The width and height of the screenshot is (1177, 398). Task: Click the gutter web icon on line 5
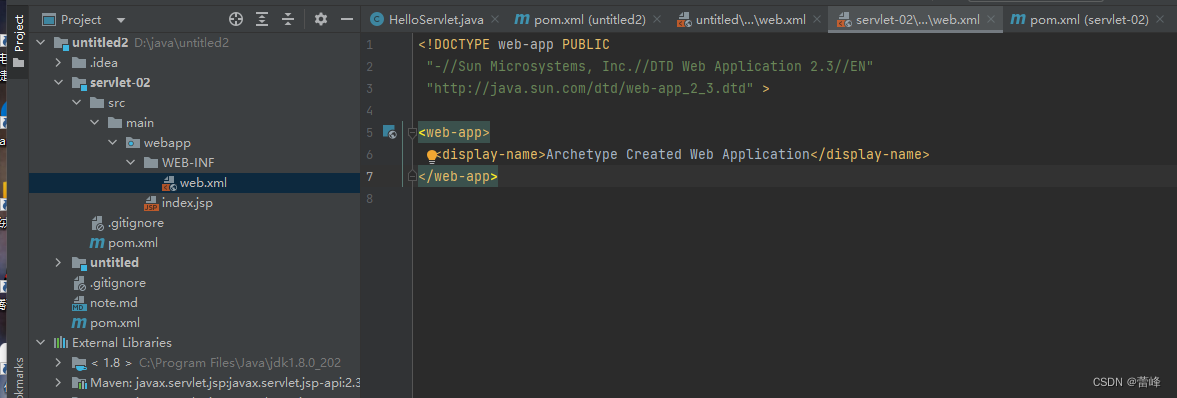(390, 132)
